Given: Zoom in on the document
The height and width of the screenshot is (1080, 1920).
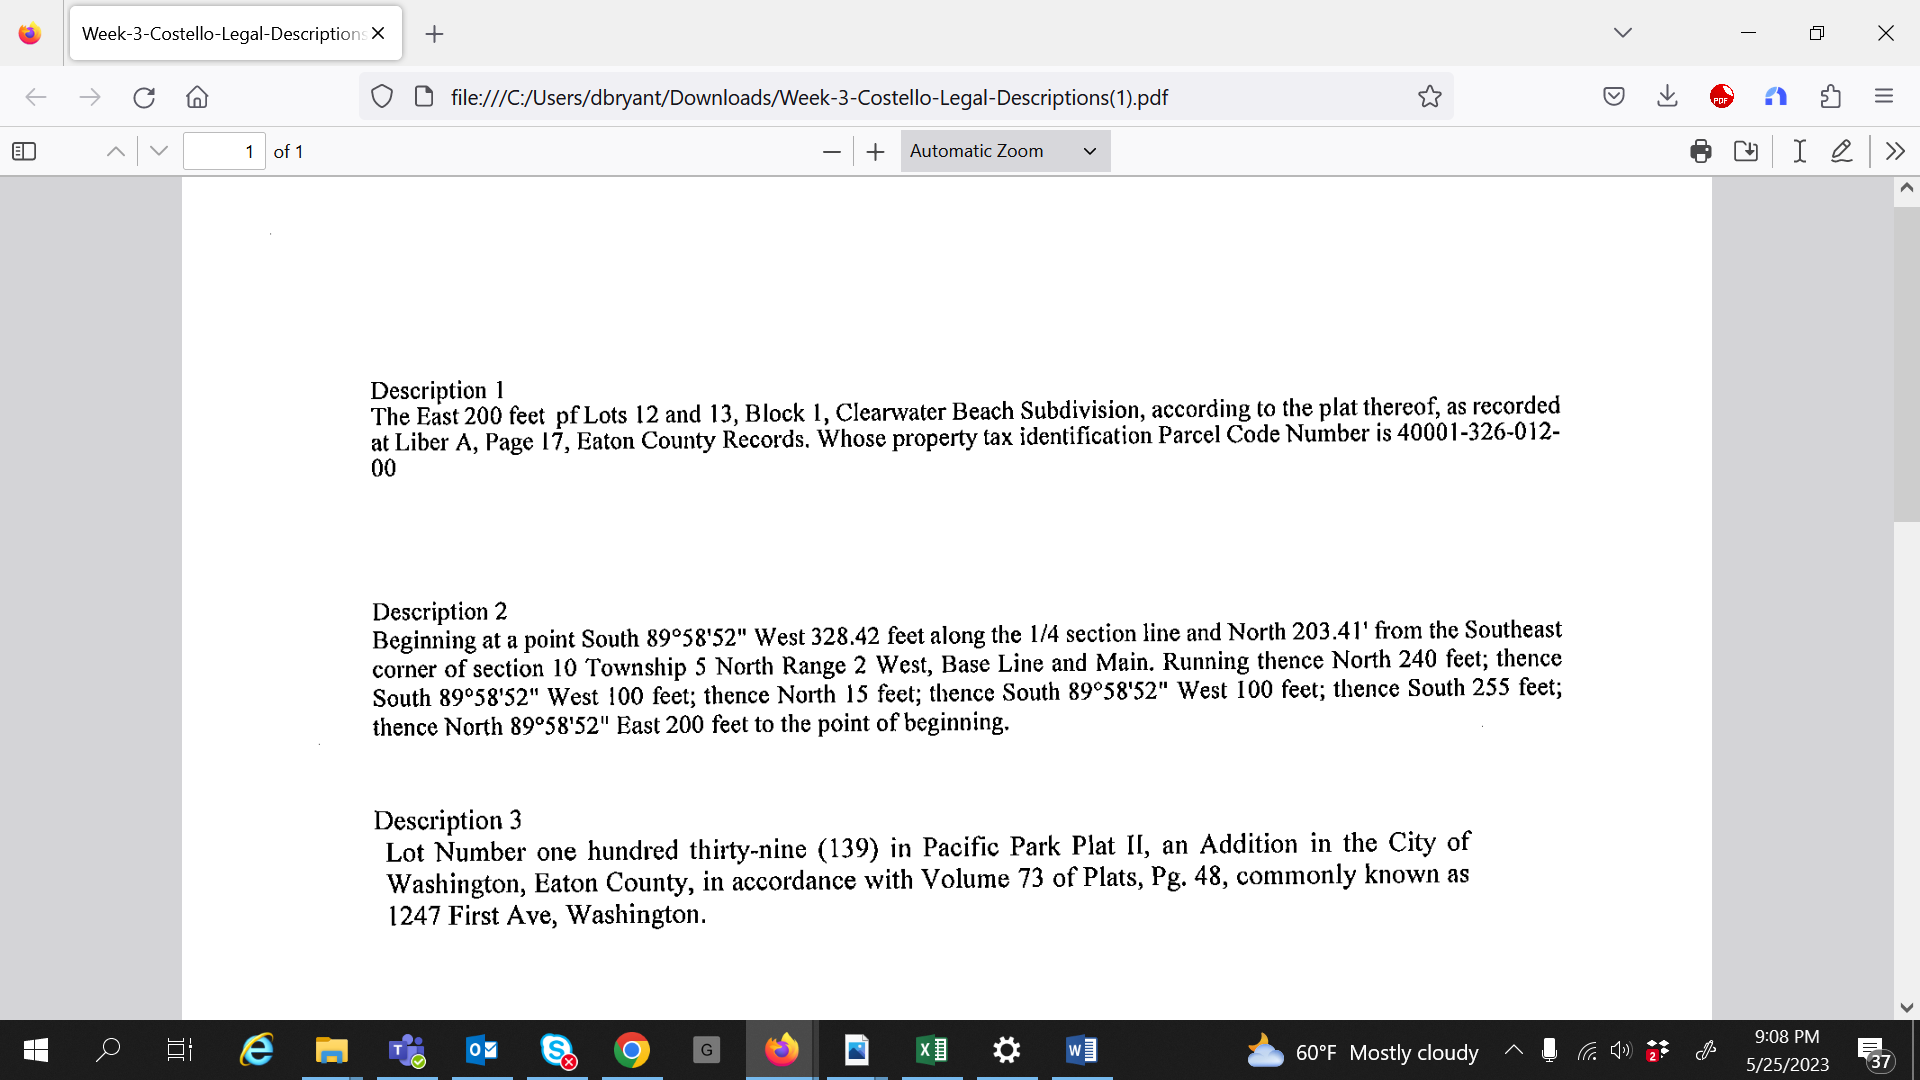Looking at the screenshot, I should coord(874,151).
